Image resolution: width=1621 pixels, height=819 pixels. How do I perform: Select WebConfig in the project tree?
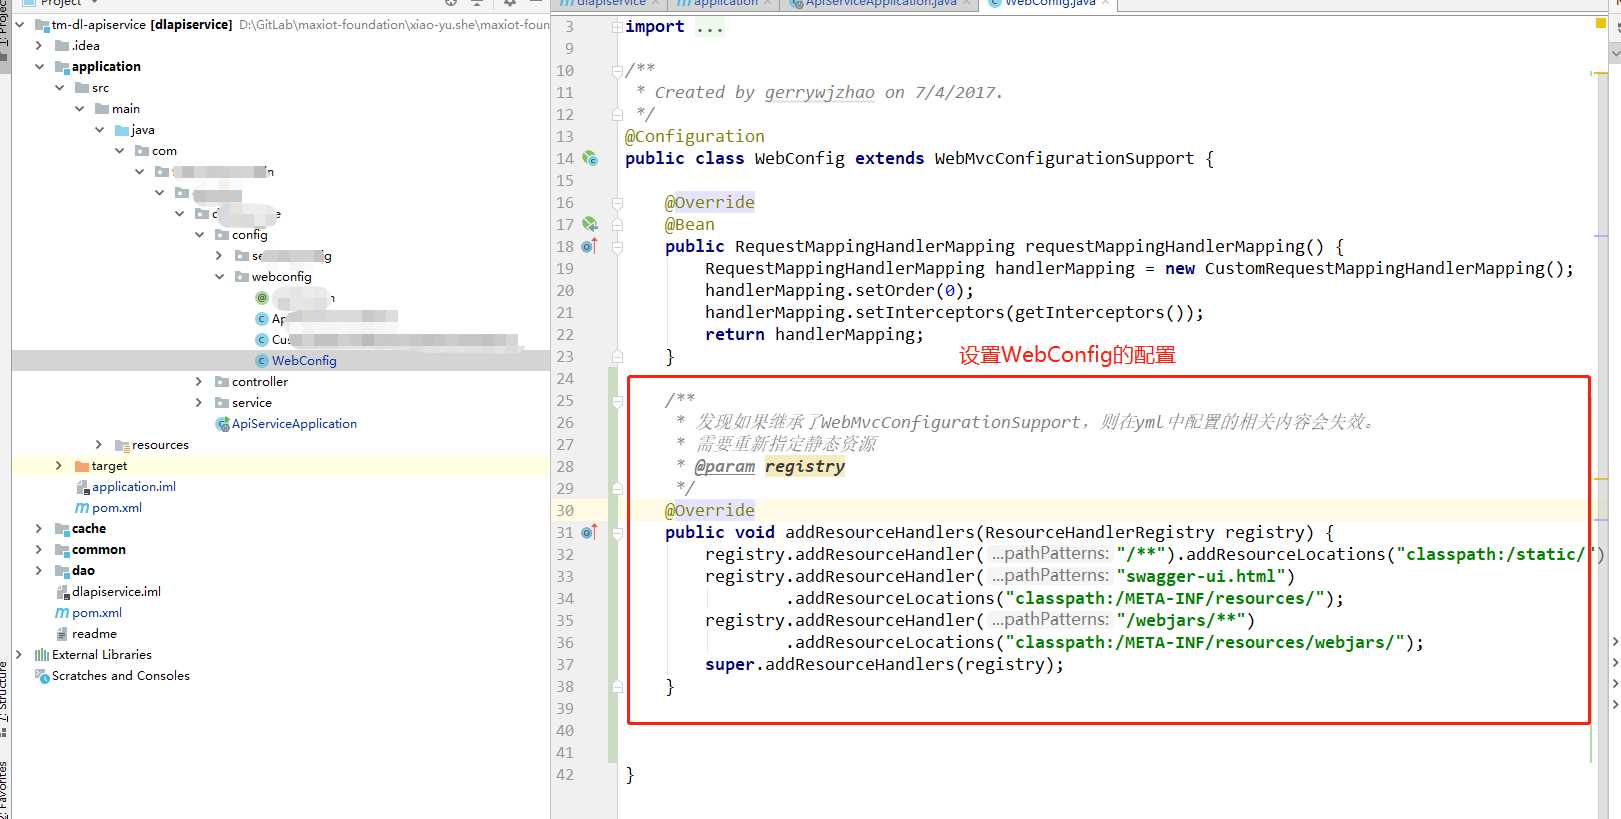[304, 361]
